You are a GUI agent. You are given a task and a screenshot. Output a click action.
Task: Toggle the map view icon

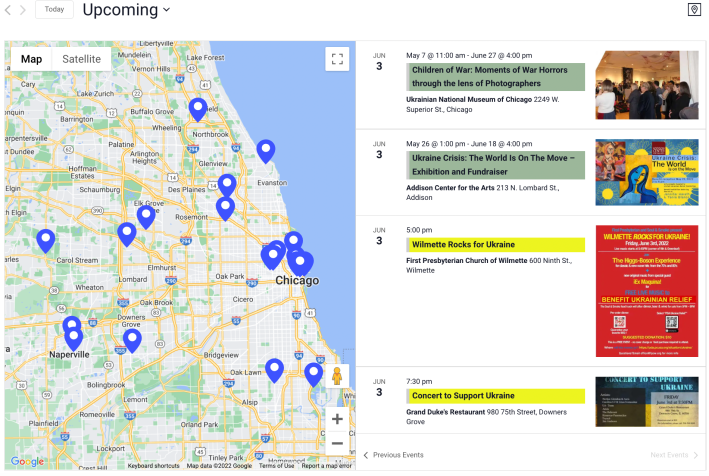[x=694, y=9]
